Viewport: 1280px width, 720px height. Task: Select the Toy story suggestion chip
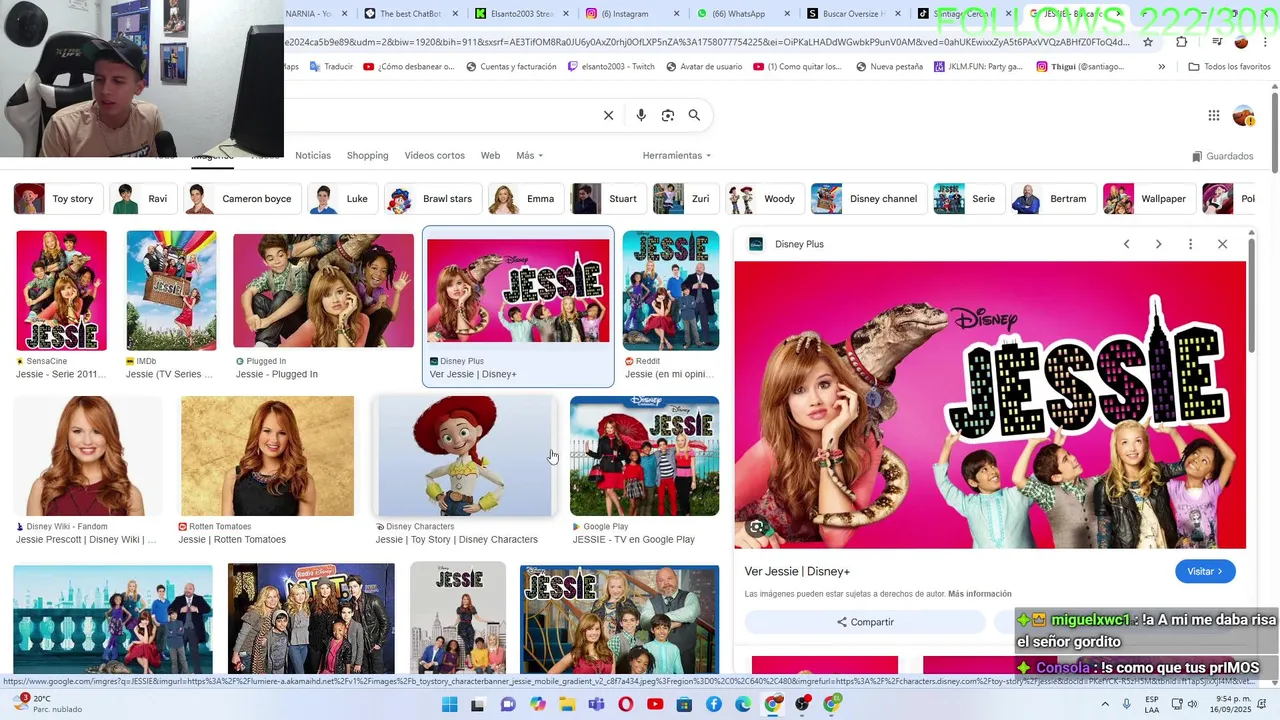pyautogui.click(x=58, y=199)
